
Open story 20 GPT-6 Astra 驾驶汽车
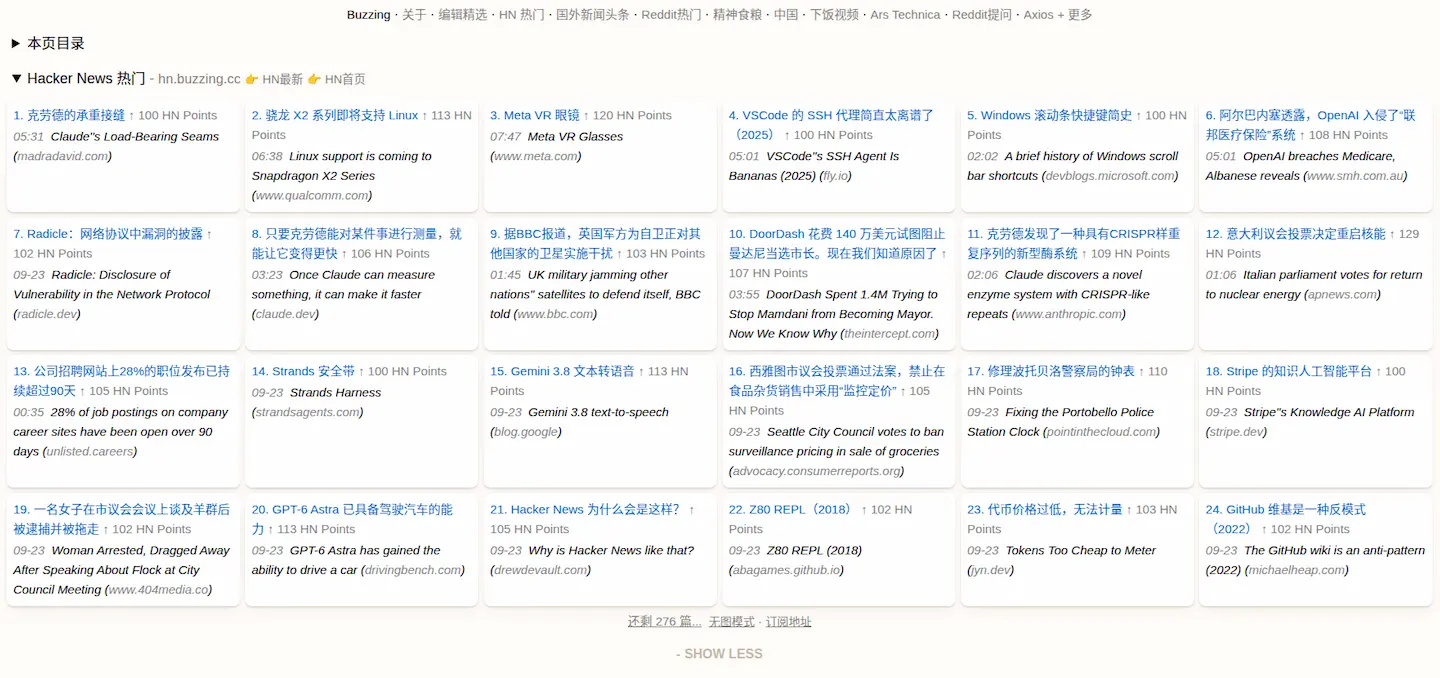click(352, 519)
